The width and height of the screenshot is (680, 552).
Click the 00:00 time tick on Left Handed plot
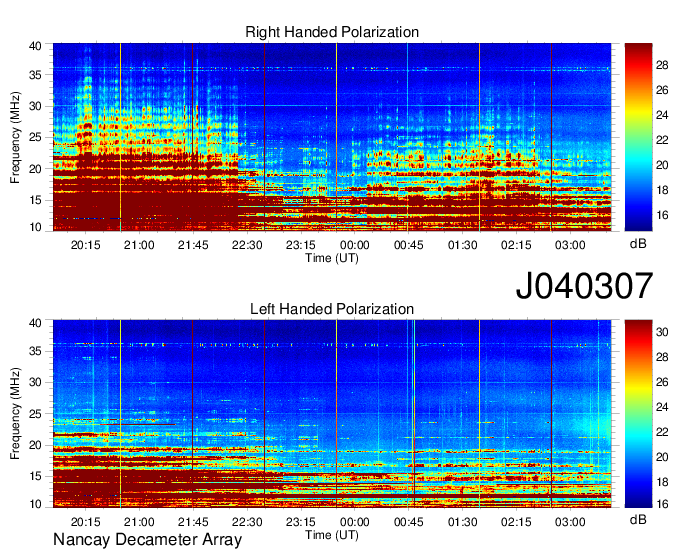355,522
